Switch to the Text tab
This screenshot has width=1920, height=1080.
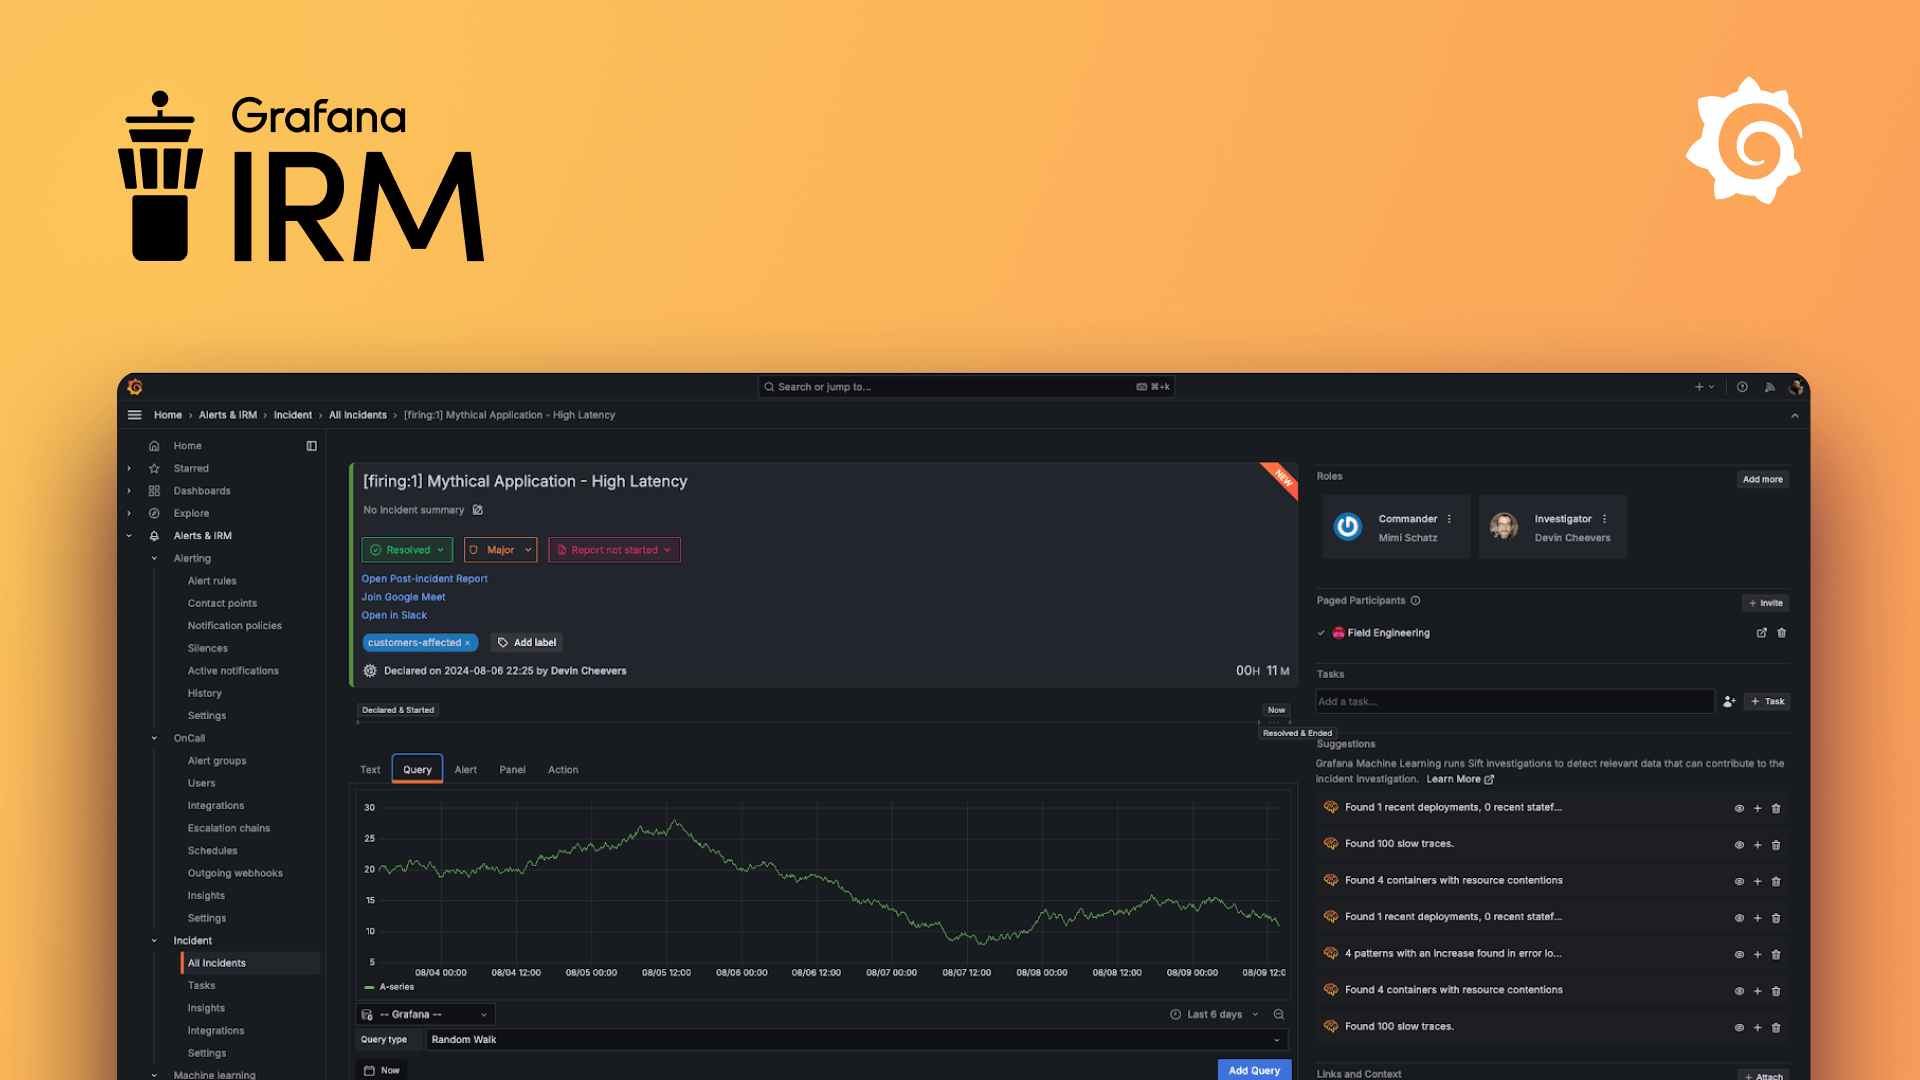point(370,769)
